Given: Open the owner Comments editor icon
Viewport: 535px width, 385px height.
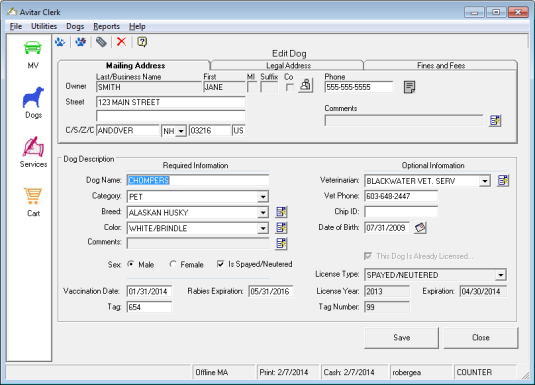Looking at the screenshot, I should tap(495, 120).
